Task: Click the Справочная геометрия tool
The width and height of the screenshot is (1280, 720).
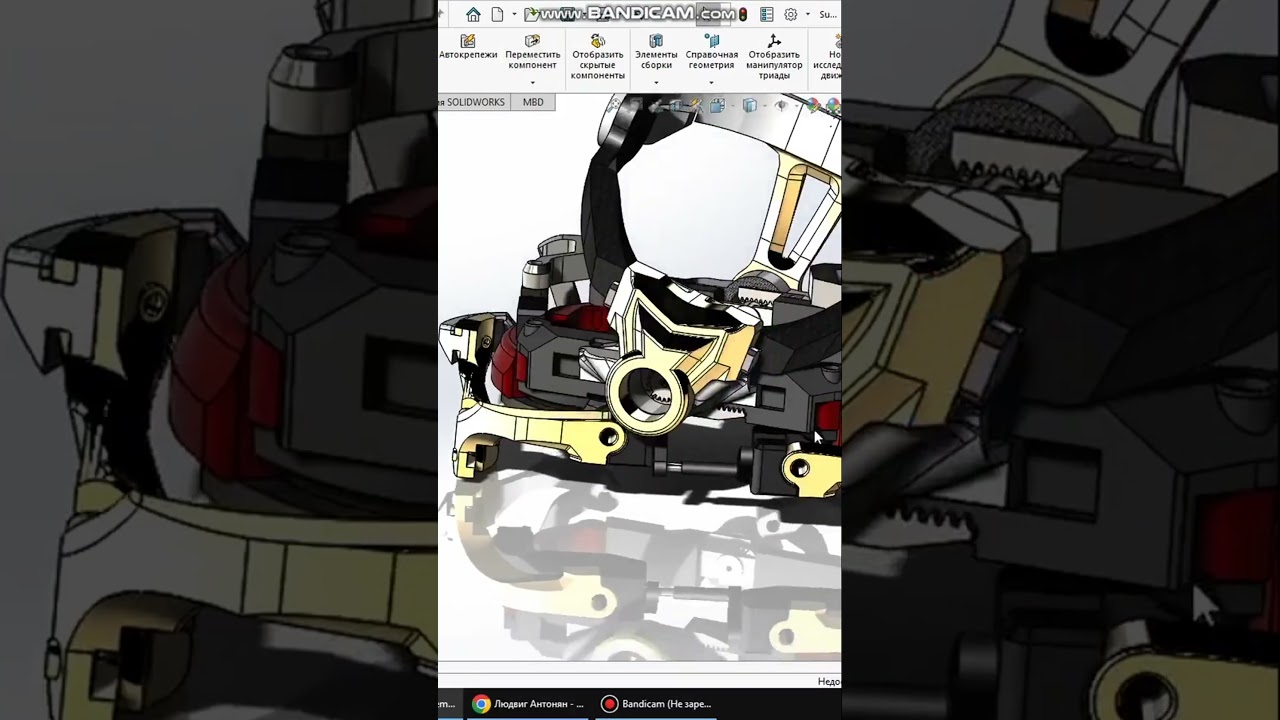Action: coord(712,52)
